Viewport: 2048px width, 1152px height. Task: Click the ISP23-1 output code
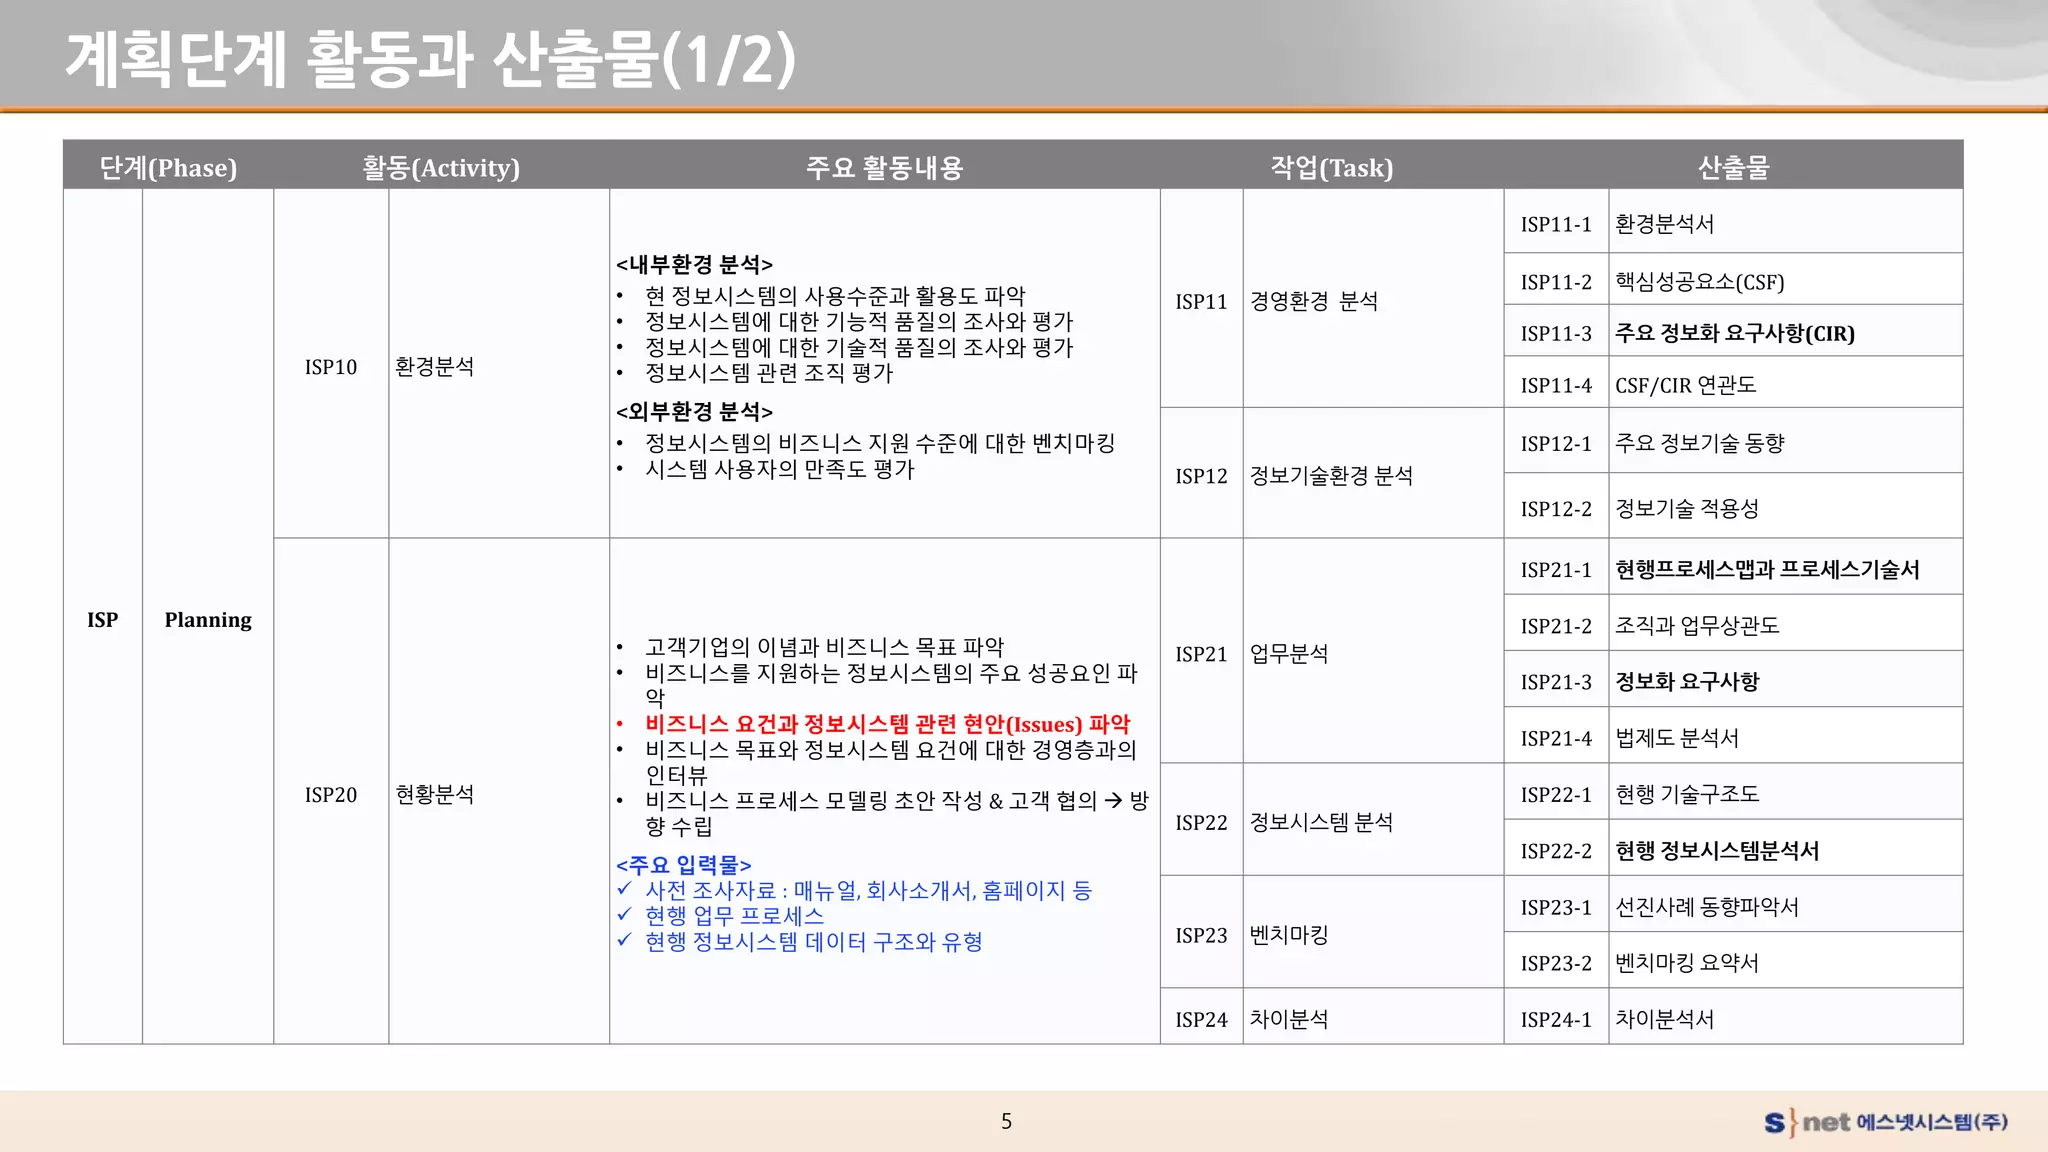[x=1556, y=906]
